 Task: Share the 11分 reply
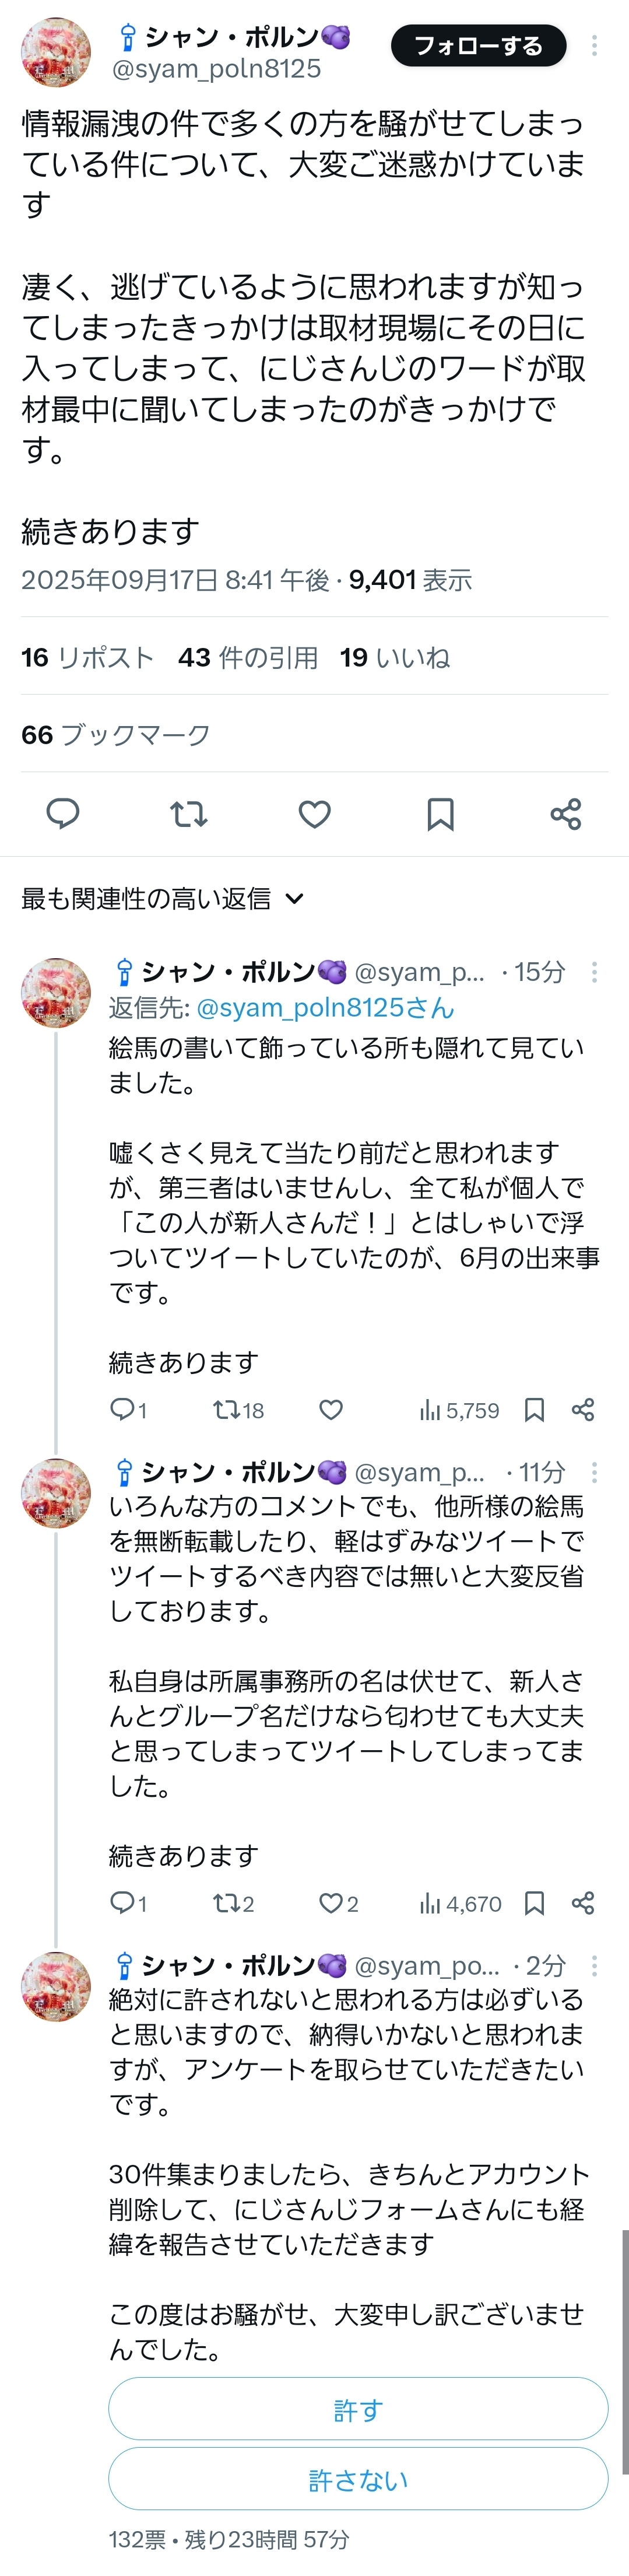tap(583, 1903)
